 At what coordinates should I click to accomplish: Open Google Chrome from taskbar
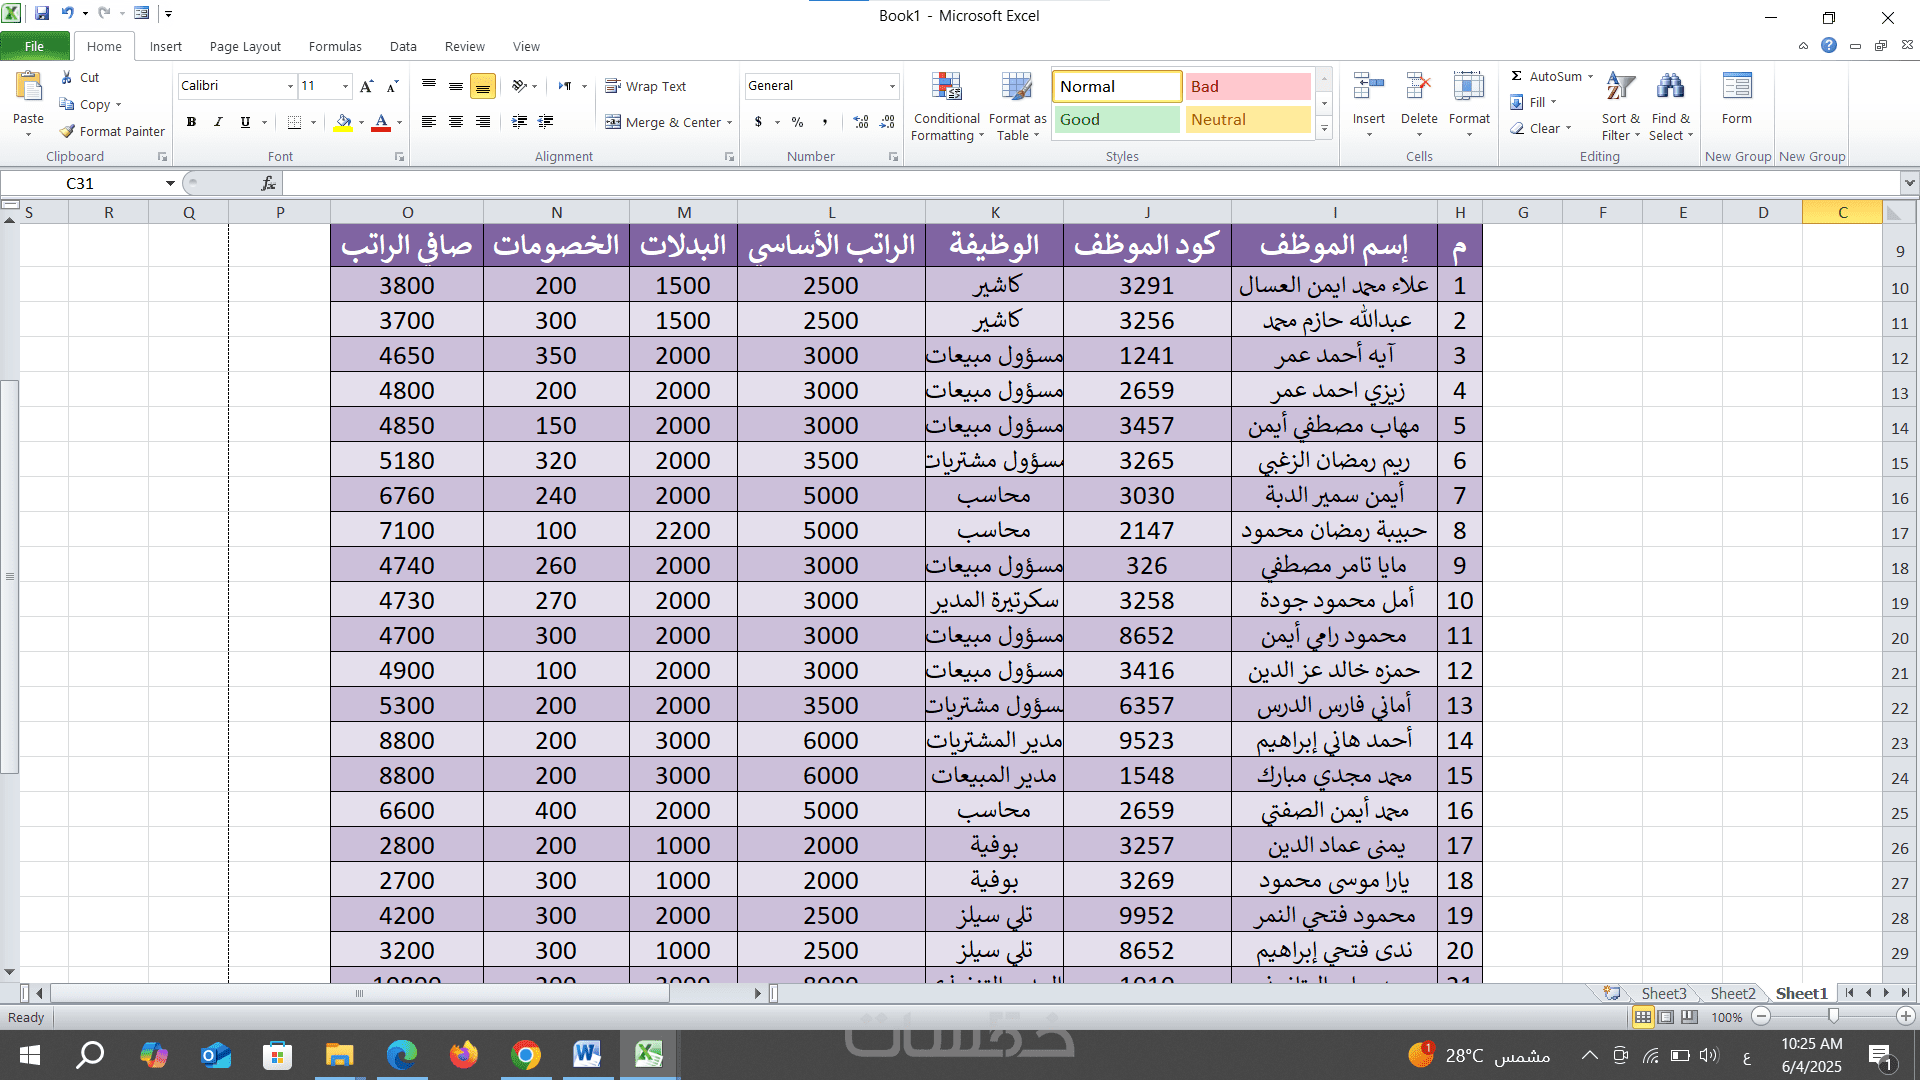tap(525, 1055)
